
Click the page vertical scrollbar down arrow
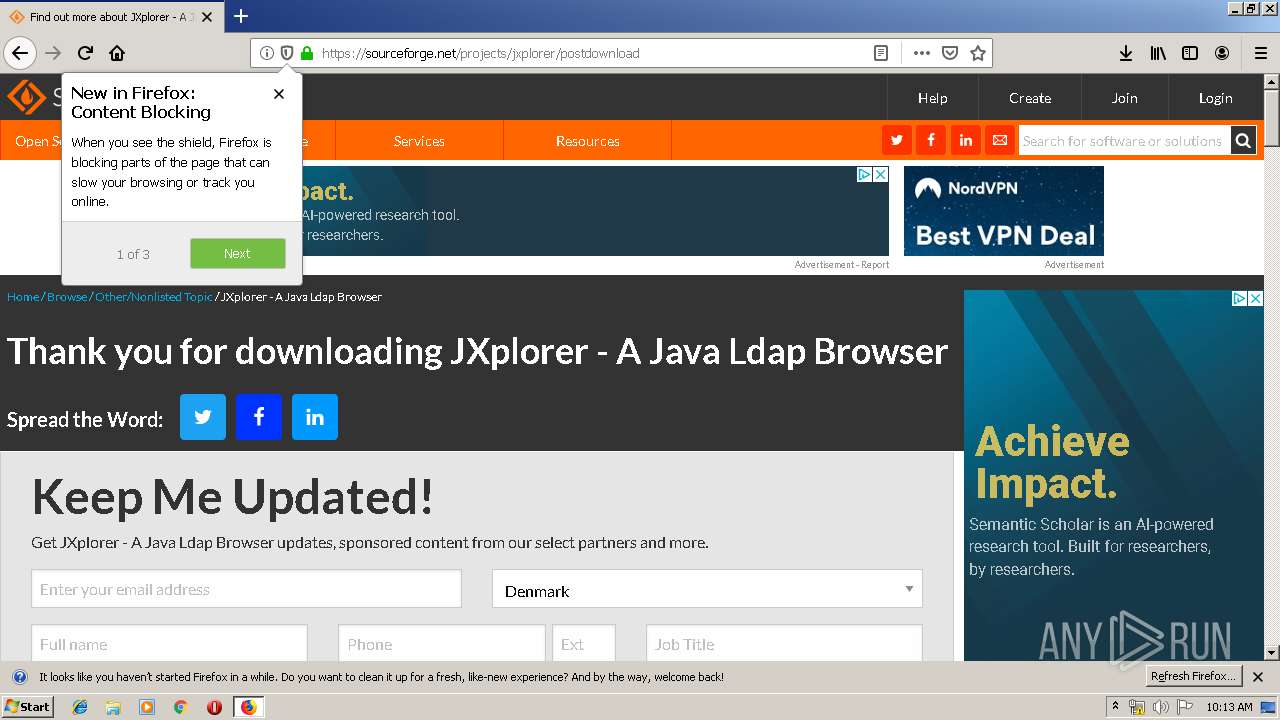coord(1272,652)
